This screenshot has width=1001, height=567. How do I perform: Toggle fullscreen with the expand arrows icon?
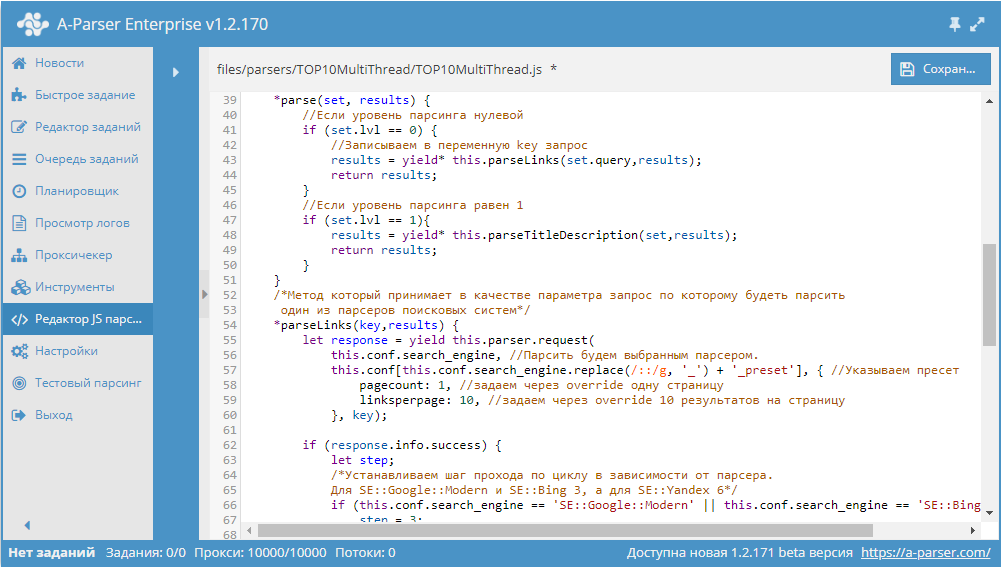[977, 24]
